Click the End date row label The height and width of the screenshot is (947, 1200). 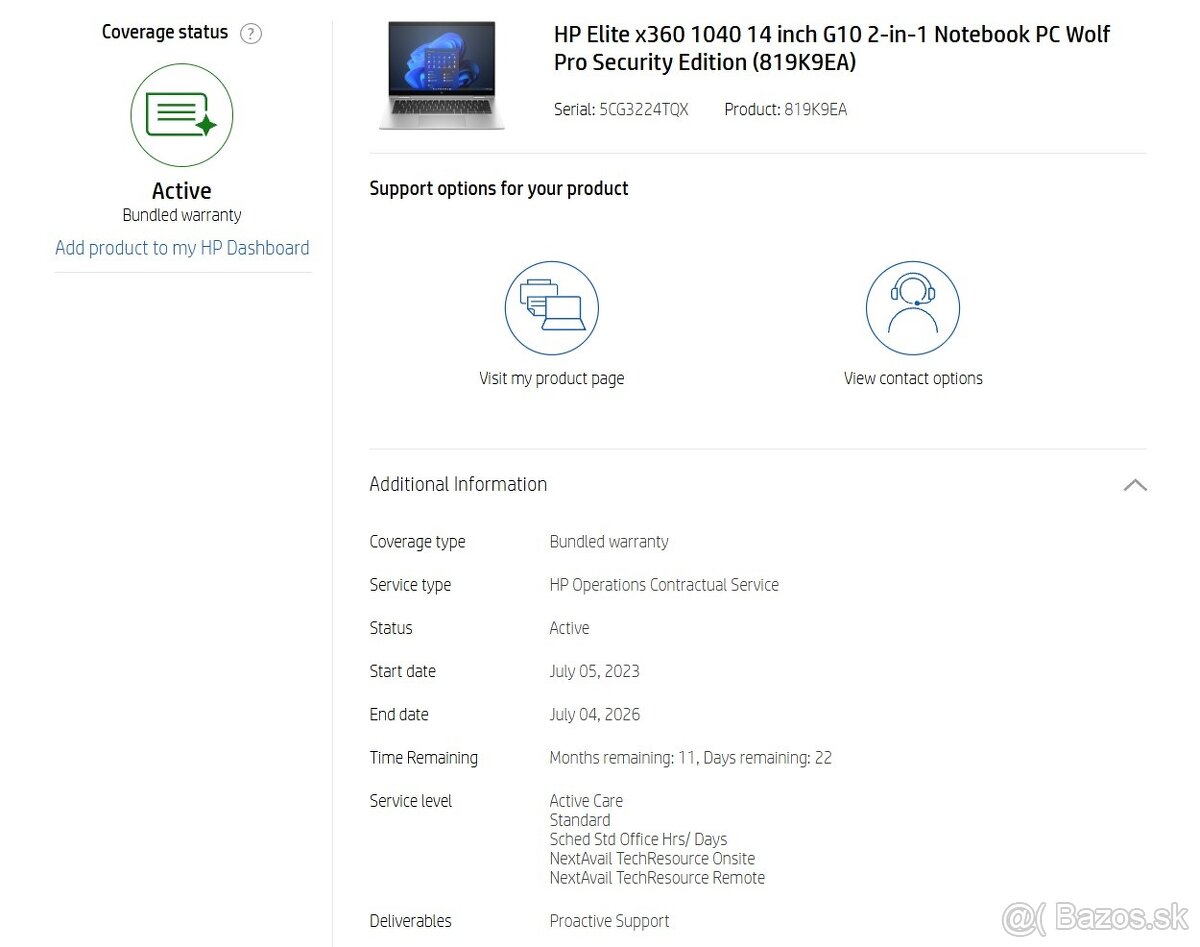tap(399, 715)
